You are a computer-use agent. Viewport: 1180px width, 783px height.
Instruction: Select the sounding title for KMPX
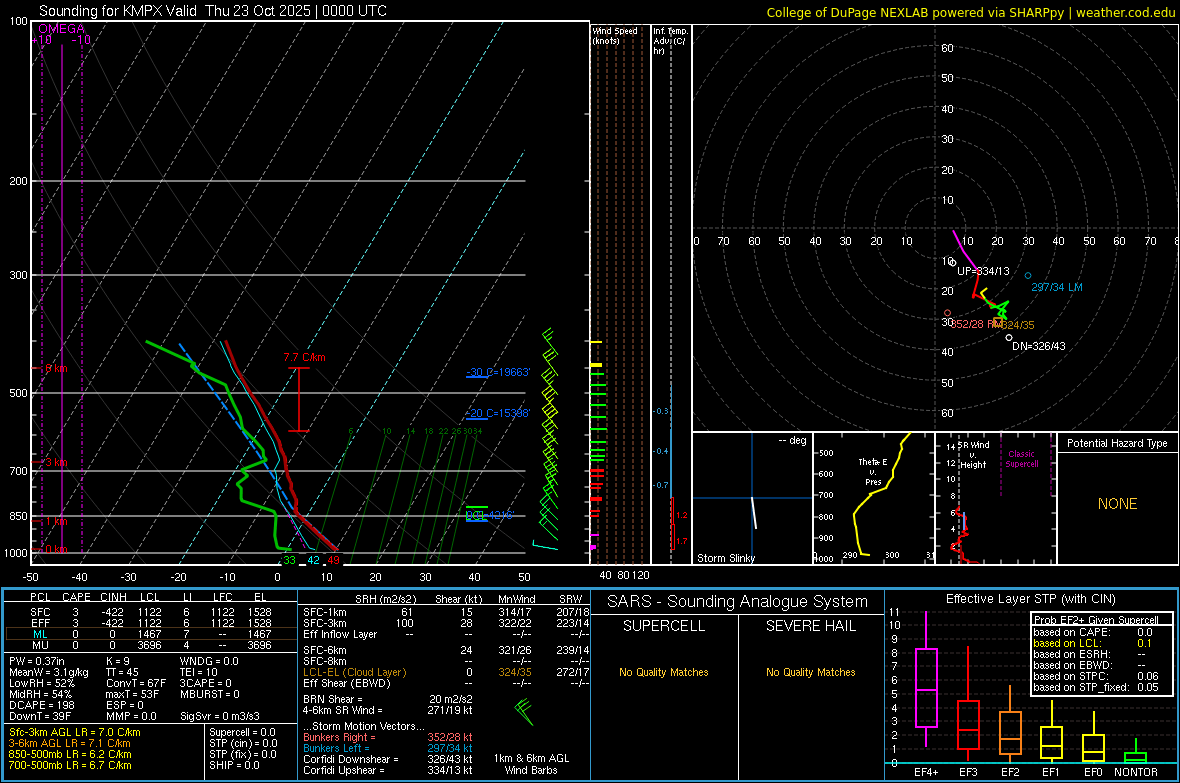(x=213, y=11)
